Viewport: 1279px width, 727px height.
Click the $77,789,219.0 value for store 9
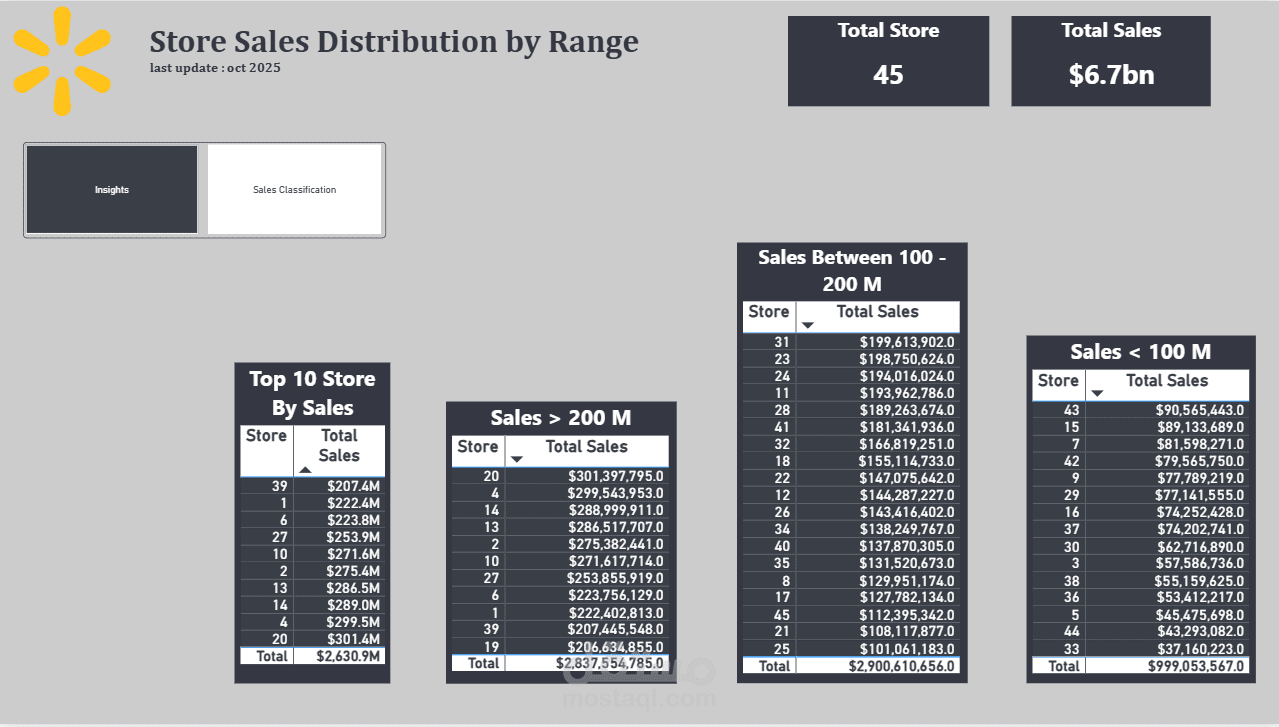[x=1200, y=478]
